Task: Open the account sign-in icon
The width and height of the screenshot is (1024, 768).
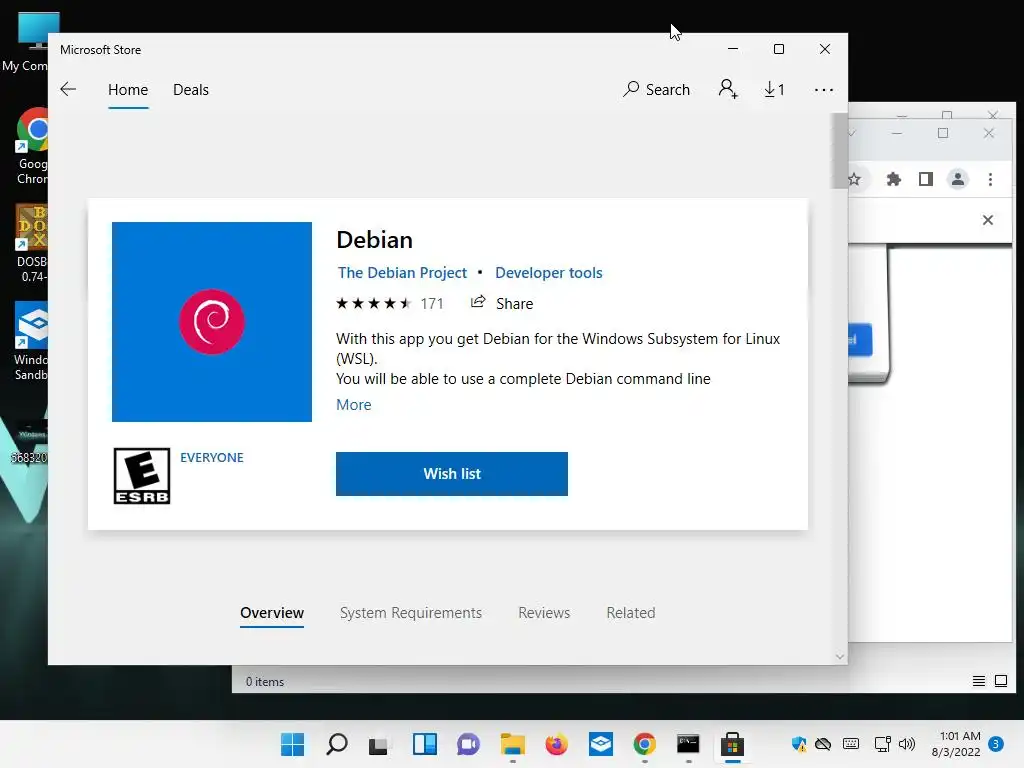Action: tap(728, 89)
